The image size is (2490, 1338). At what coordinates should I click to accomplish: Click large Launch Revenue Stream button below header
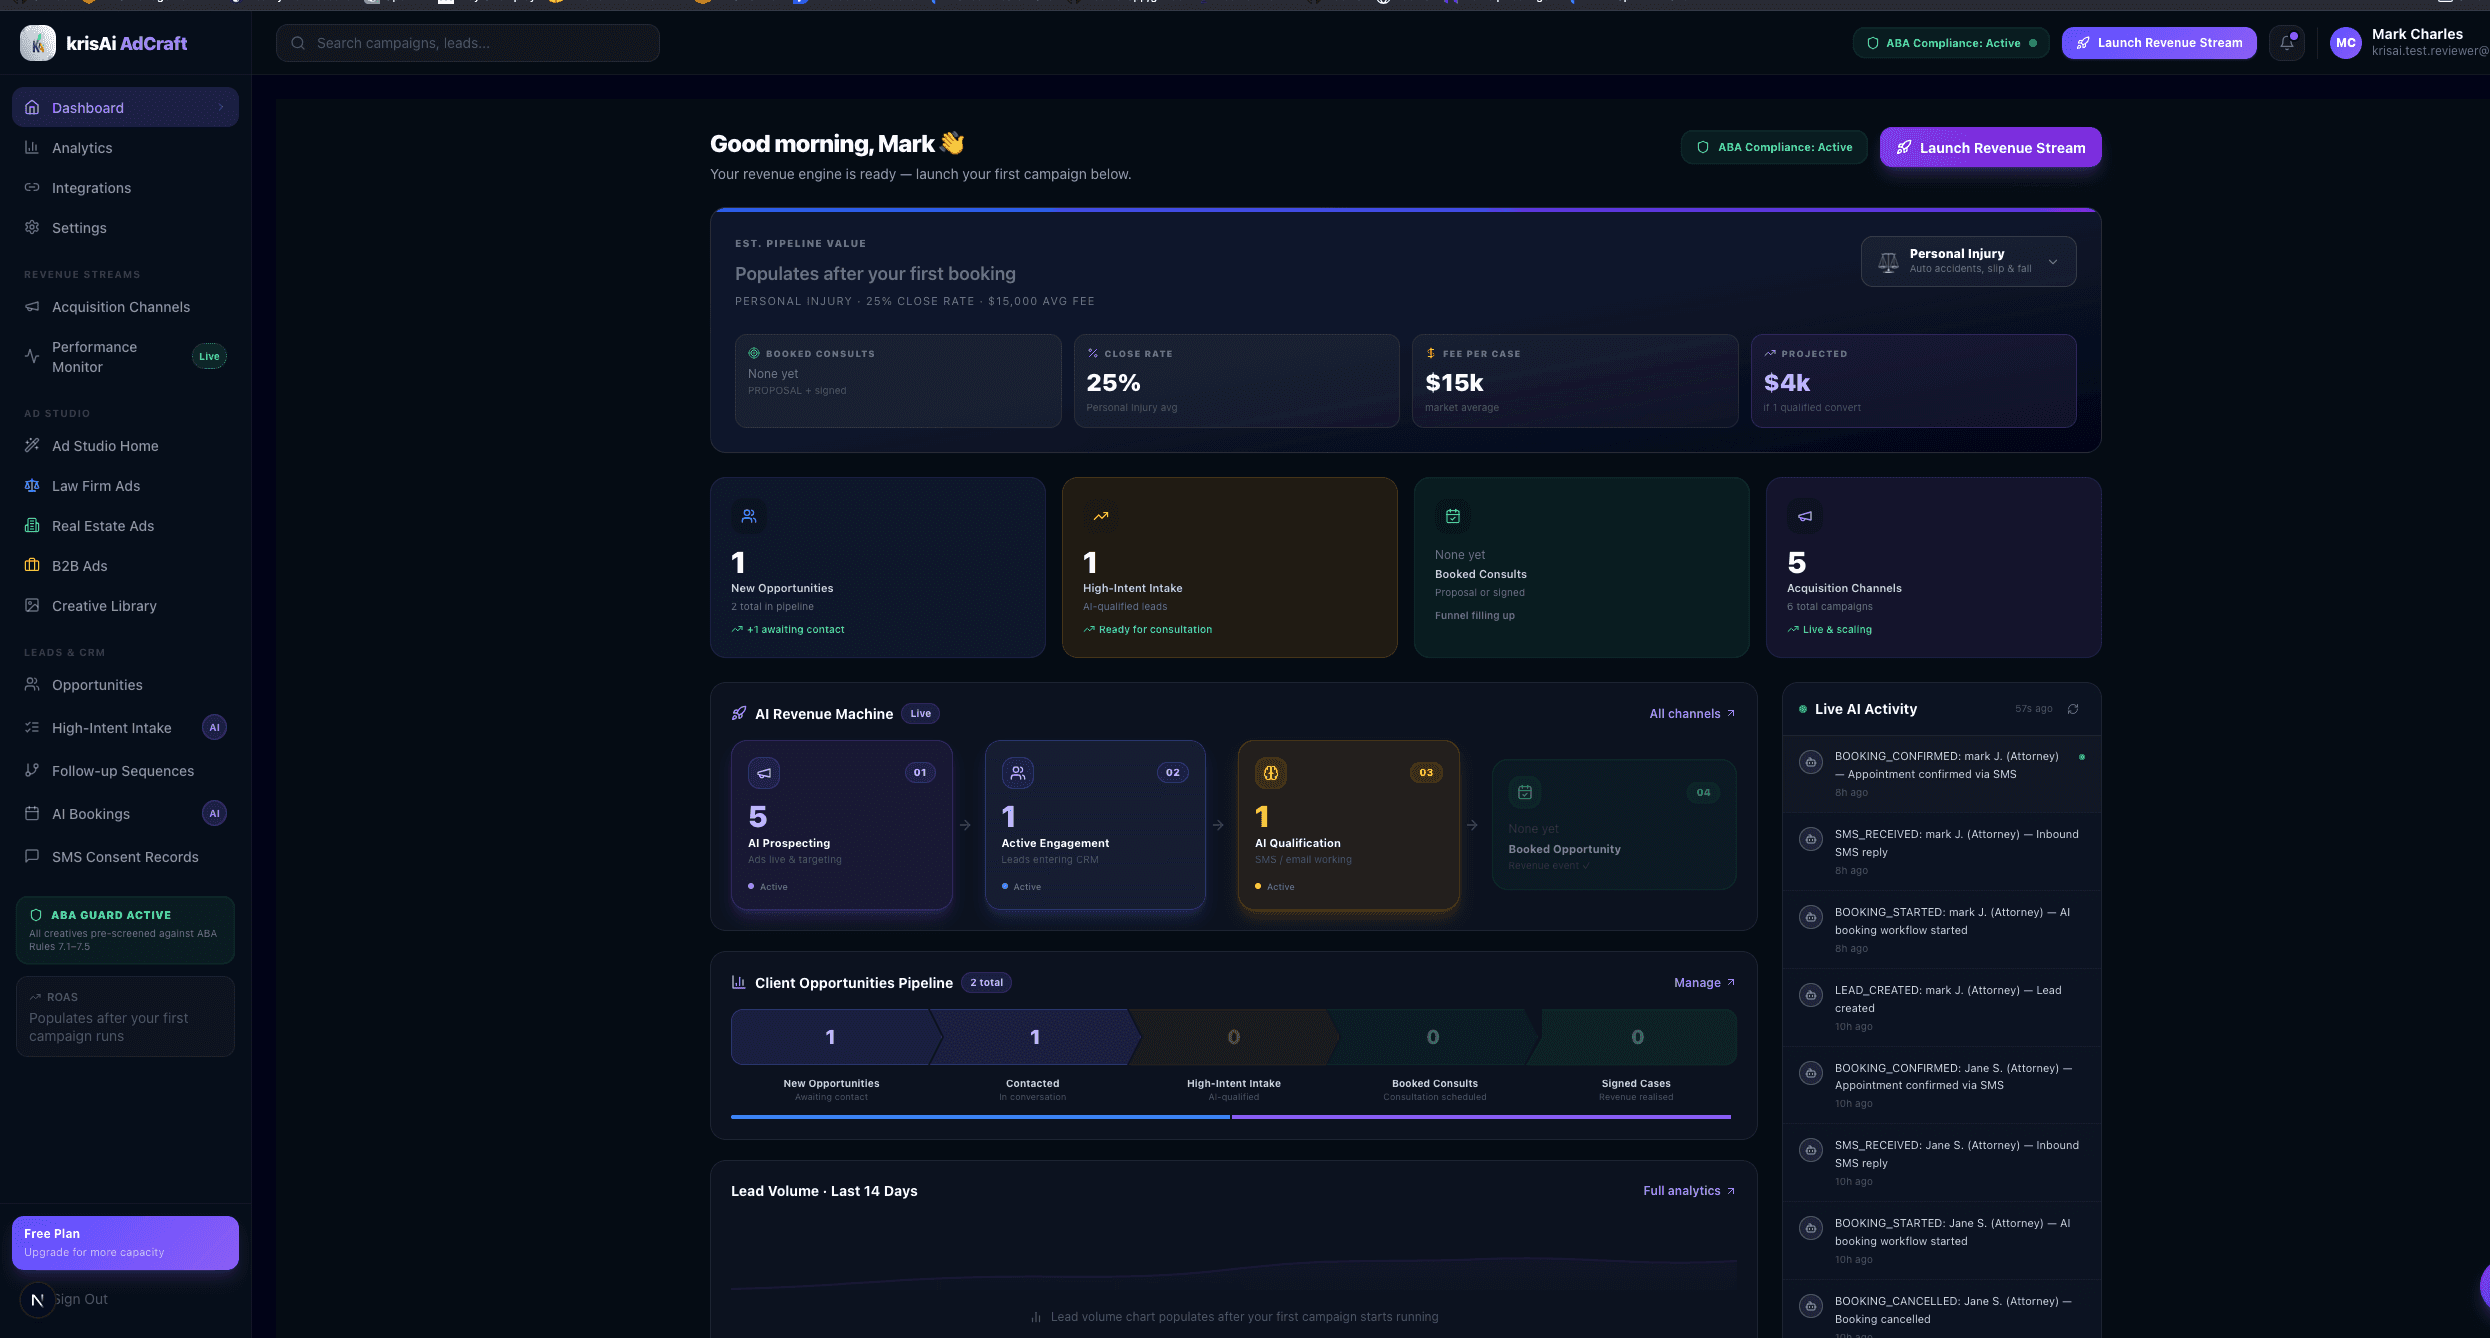(x=1990, y=148)
